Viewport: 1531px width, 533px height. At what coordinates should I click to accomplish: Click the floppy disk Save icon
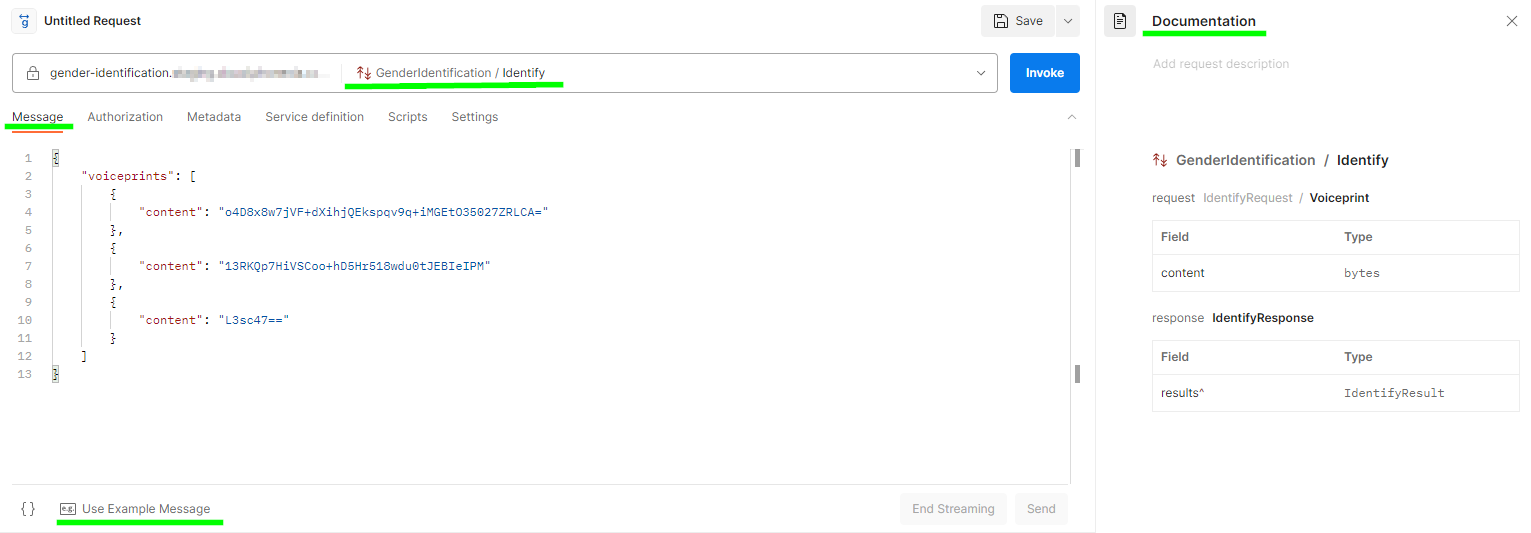click(1001, 21)
